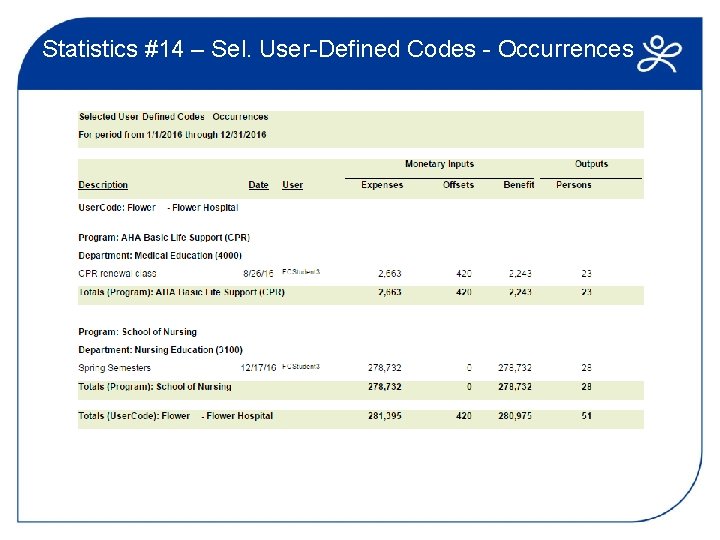Click offsets '0' in the Spring Semesters row
This screenshot has height=540, width=720.
click(469, 367)
